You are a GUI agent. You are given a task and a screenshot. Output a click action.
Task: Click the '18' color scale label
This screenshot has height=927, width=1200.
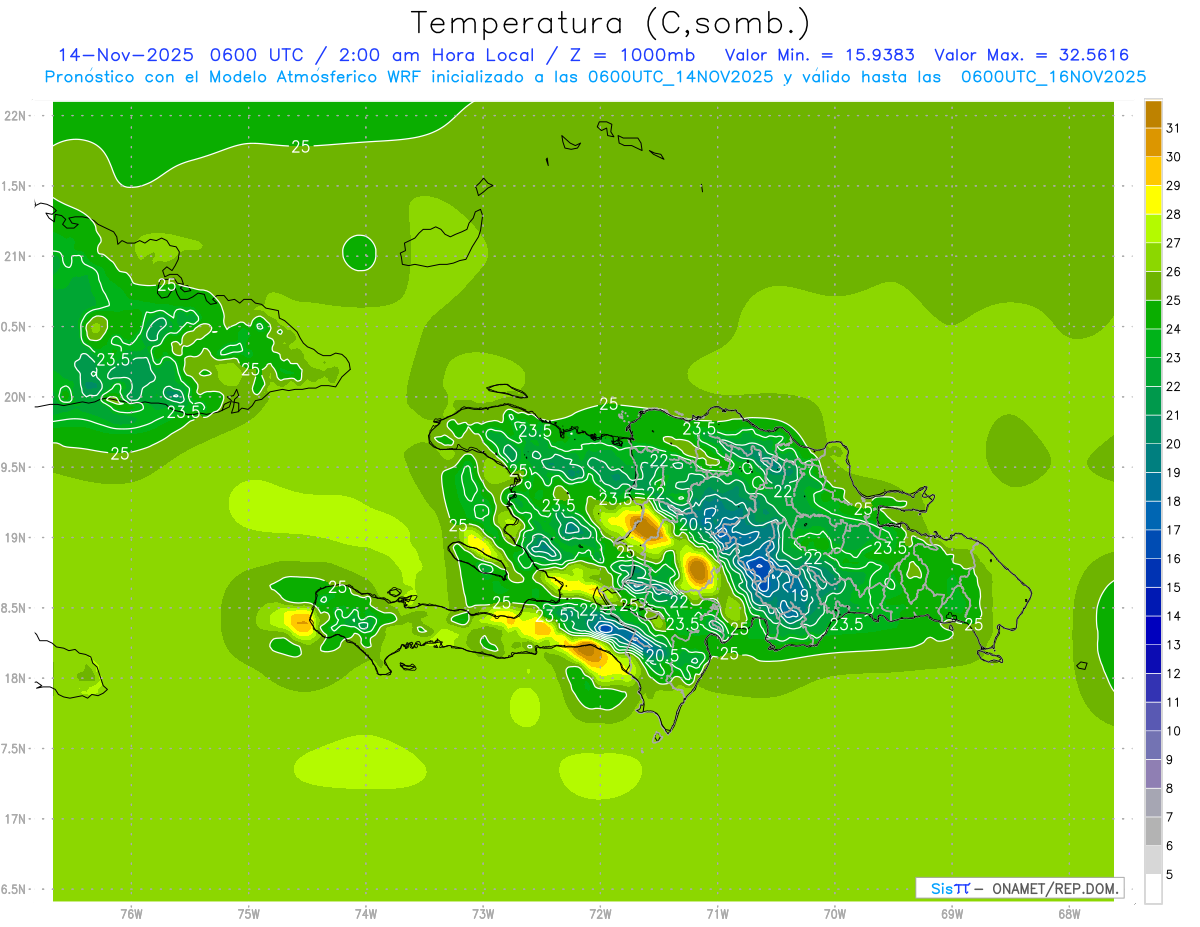point(1173,501)
